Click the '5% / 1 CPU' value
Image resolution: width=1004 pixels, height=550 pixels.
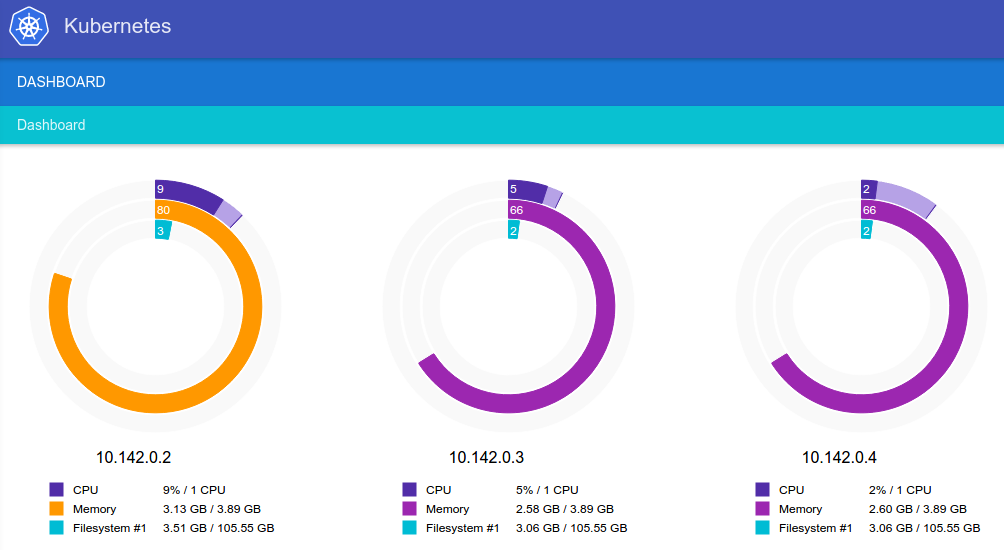click(x=547, y=490)
